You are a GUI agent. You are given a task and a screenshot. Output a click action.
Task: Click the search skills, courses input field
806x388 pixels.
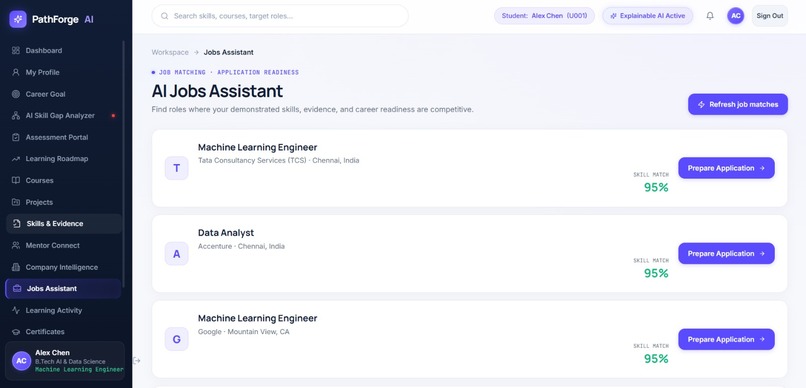pos(280,16)
